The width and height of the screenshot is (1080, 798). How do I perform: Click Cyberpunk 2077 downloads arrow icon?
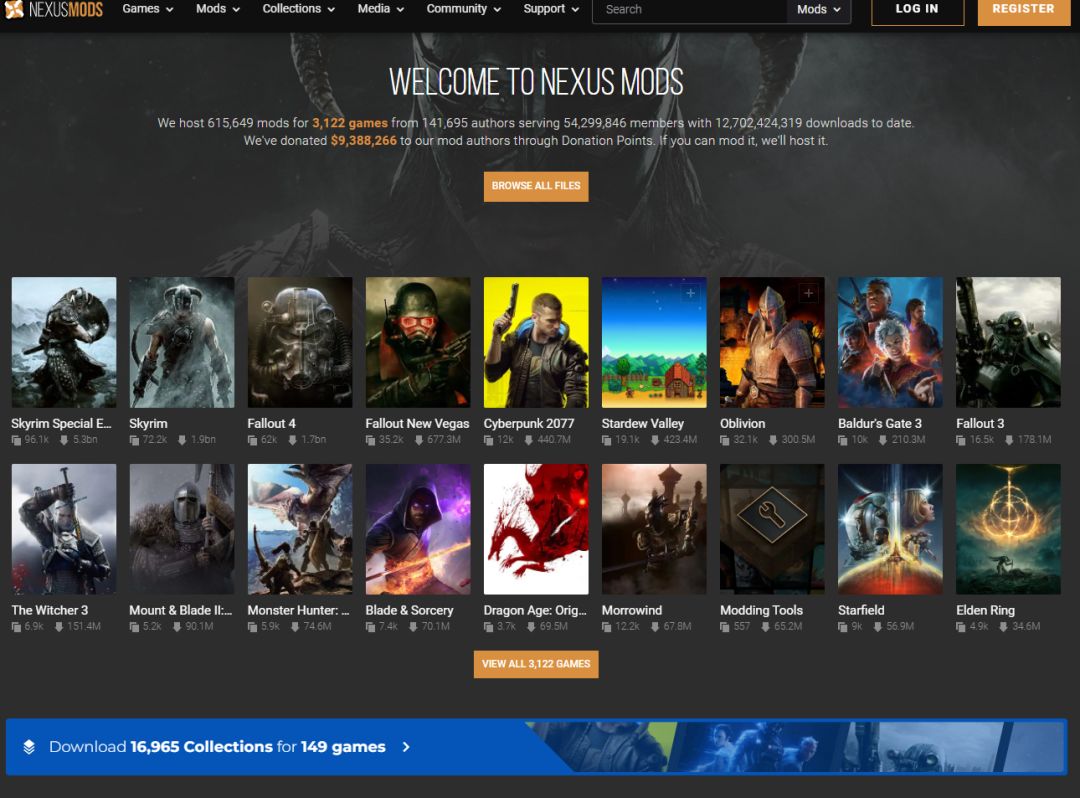tap(528, 440)
